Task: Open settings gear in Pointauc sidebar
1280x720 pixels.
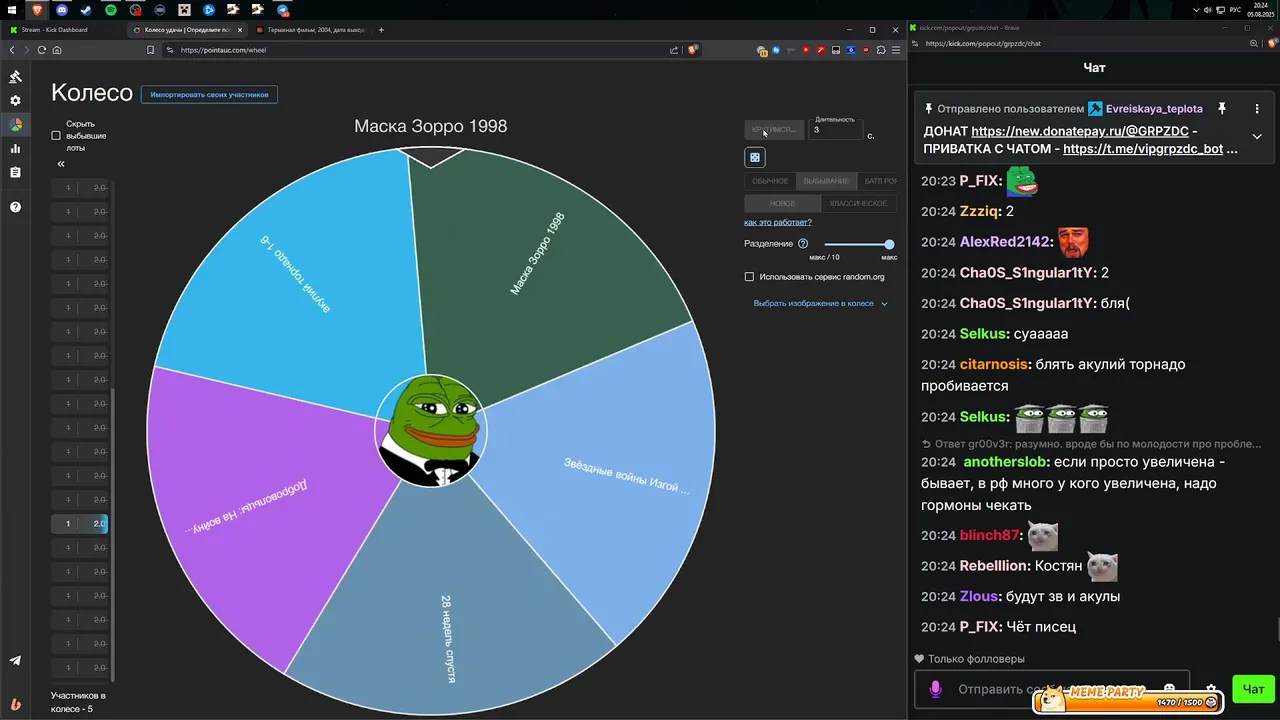Action: [15, 101]
